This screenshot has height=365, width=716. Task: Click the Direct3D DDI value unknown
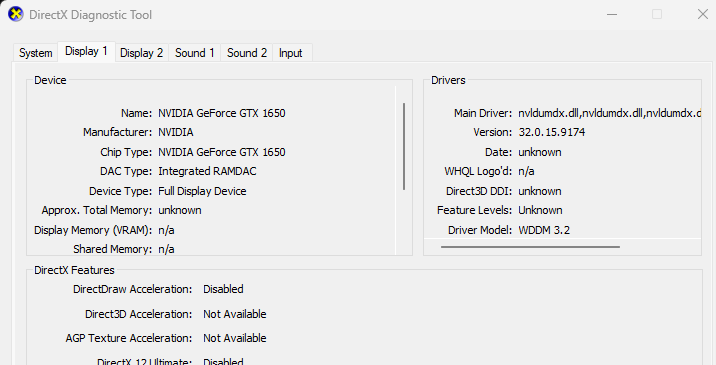click(540, 191)
